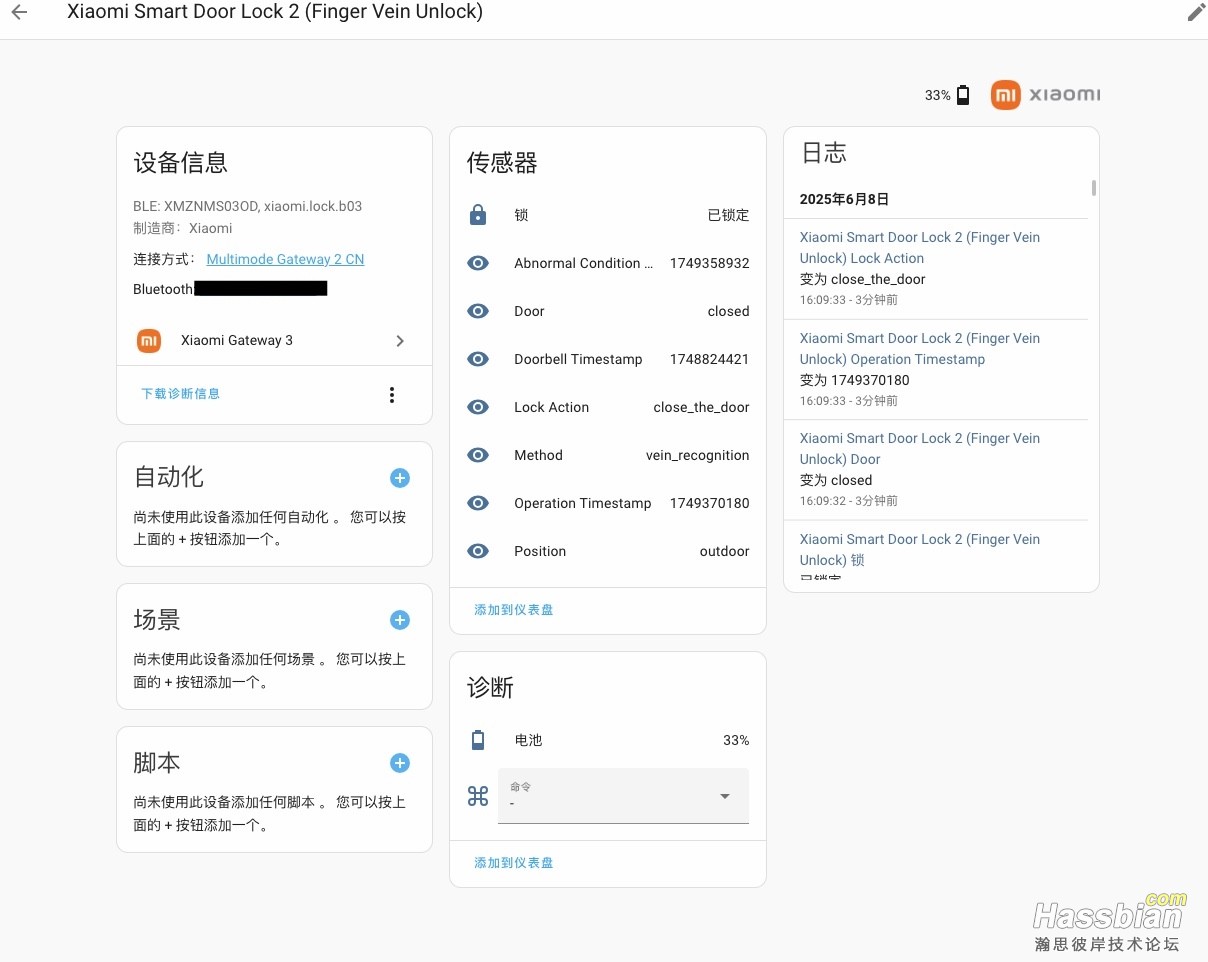
Task: Click the eye icon for Position
Action: (x=478, y=551)
